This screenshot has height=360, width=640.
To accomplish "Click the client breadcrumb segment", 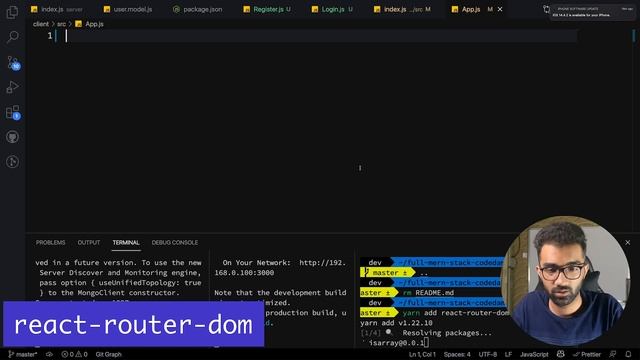I will click(x=41, y=24).
